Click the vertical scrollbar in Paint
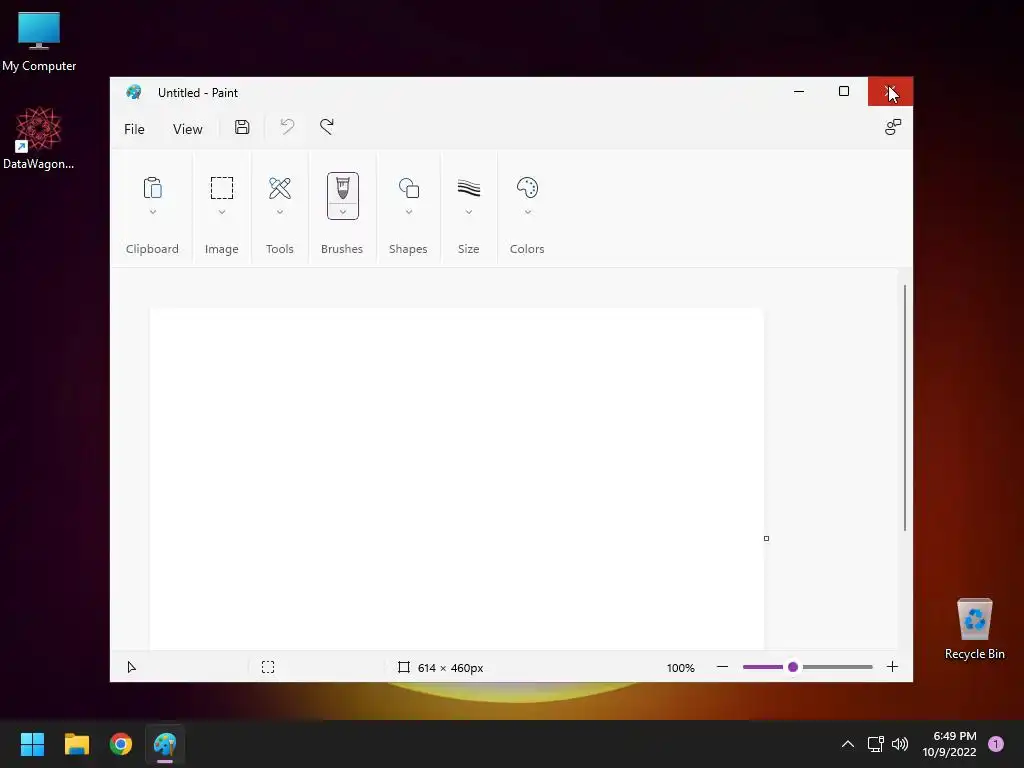Screen dimensions: 1024x768 coord(904,408)
